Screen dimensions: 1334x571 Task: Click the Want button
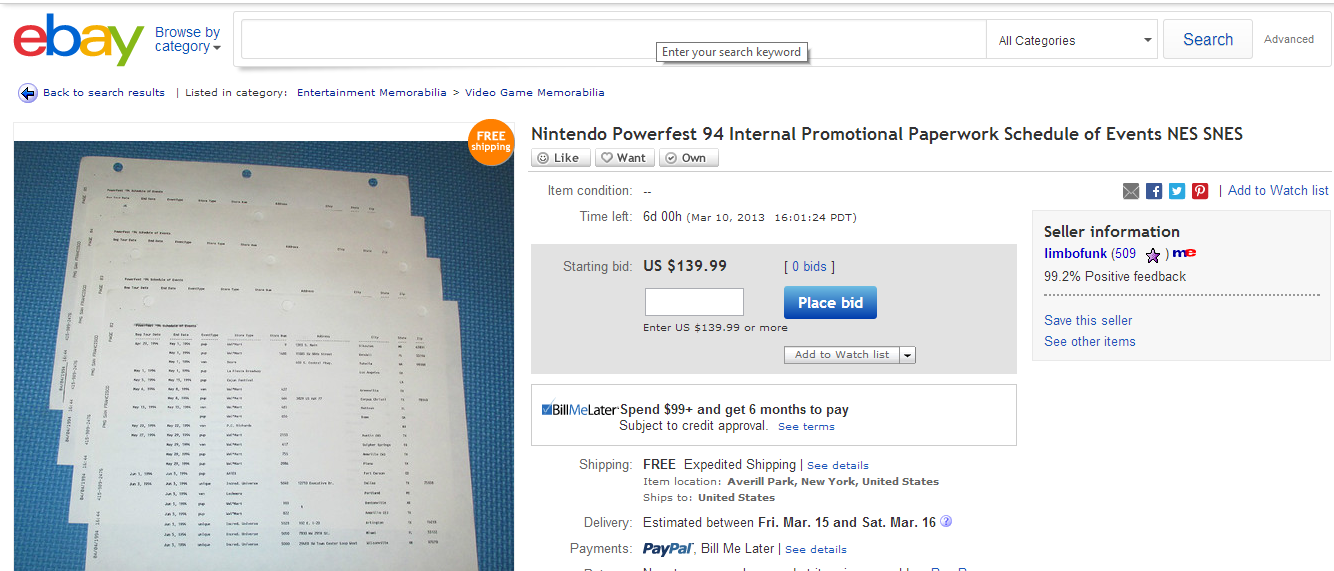coord(625,158)
